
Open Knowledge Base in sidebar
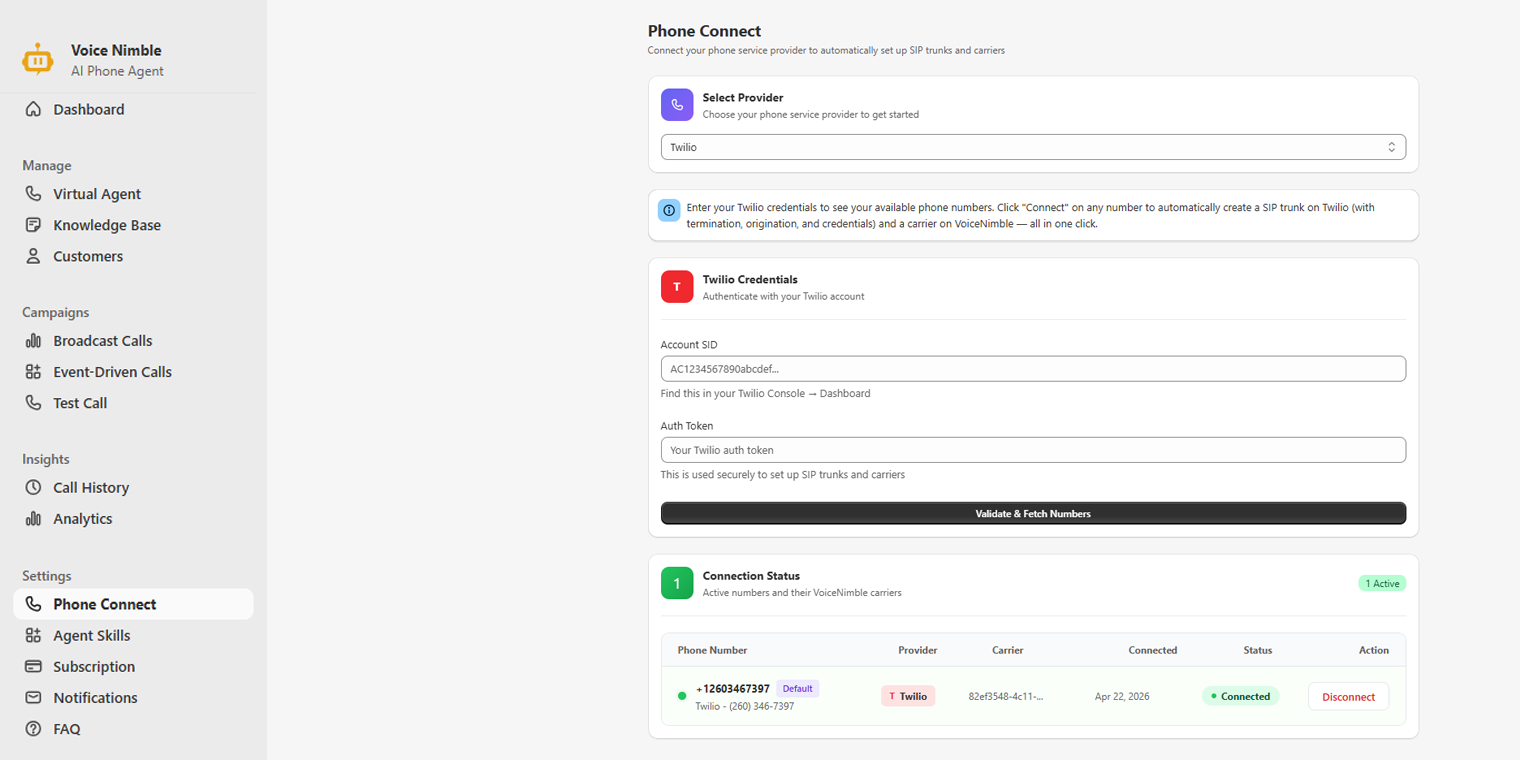(x=133, y=225)
